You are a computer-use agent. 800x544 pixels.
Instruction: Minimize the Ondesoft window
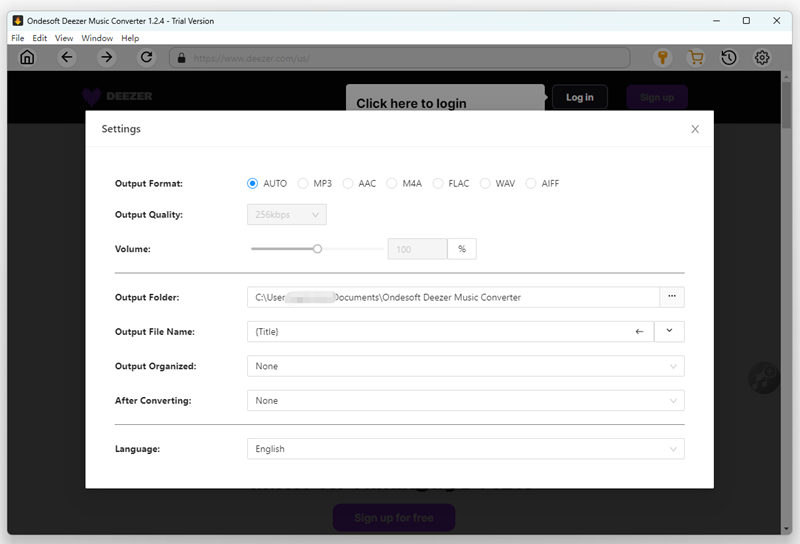click(716, 20)
